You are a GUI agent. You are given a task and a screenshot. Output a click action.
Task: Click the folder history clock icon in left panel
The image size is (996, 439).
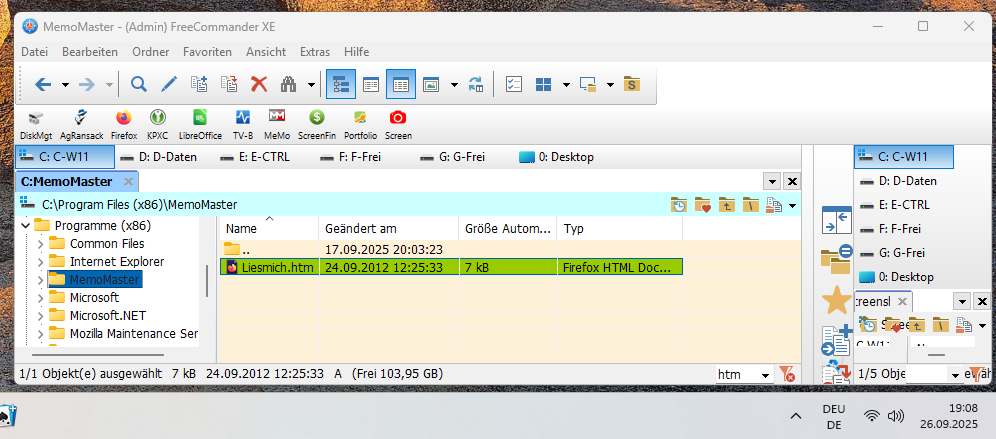[x=679, y=205]
